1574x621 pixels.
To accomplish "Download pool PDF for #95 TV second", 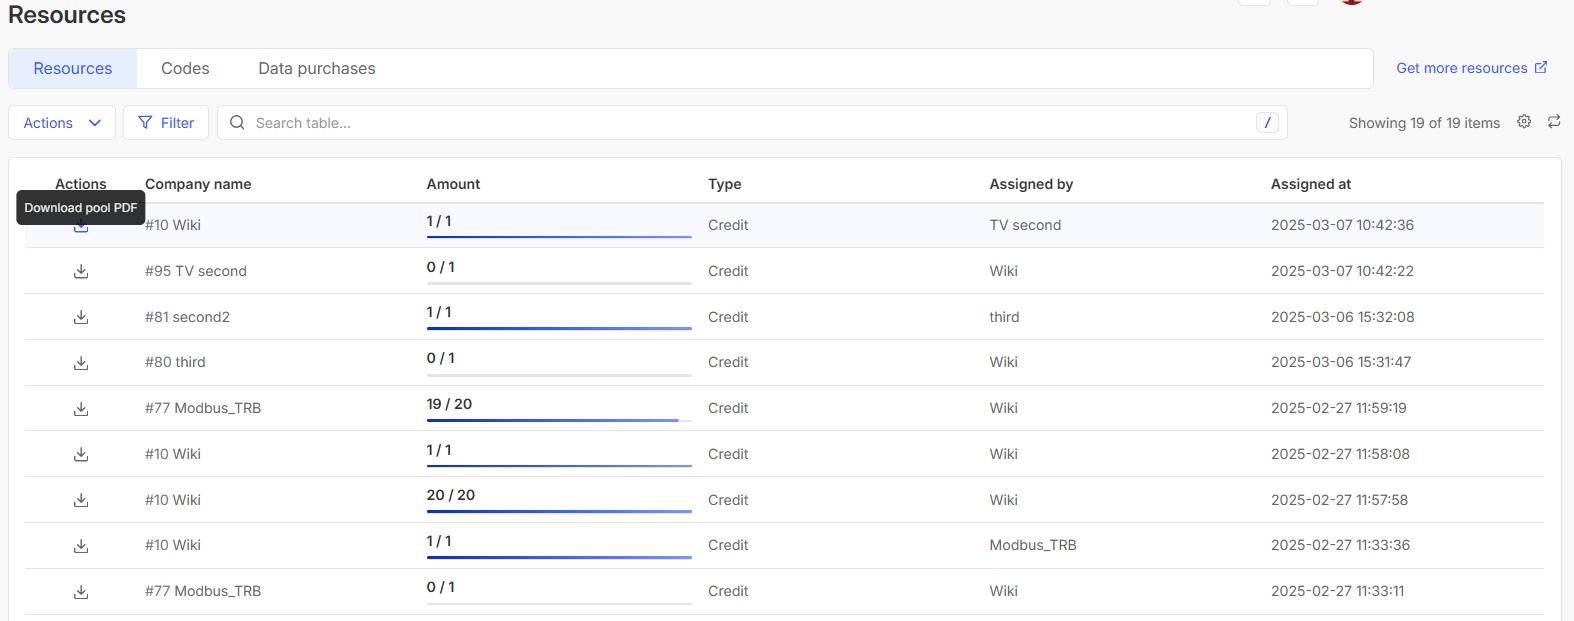I will [81, 272].
